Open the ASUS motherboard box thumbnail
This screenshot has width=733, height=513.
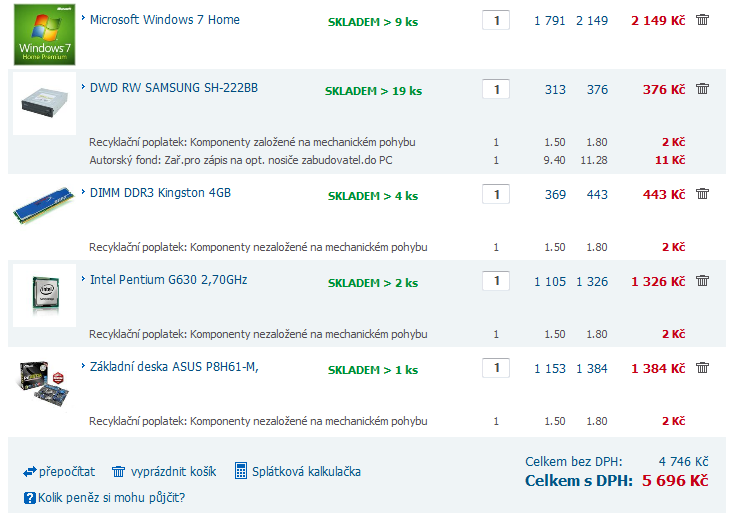pos(43,383)
